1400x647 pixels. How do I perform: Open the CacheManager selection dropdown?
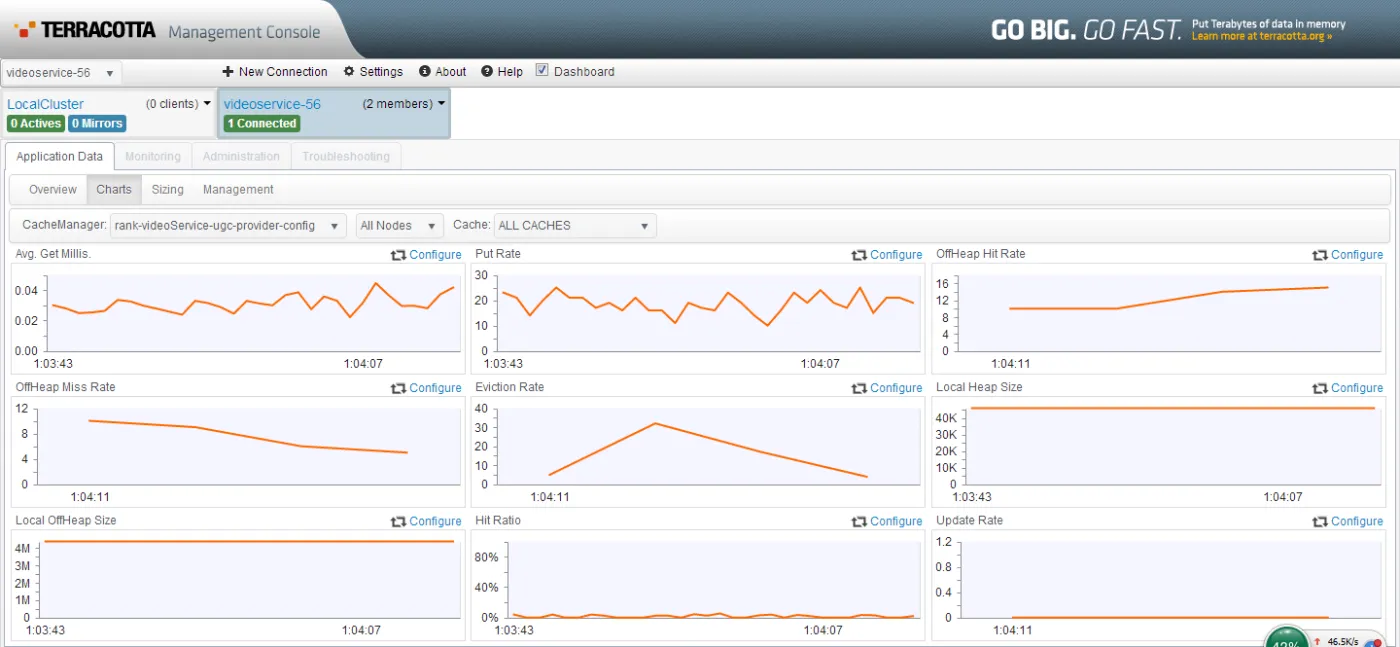pyautogui.click(x=228, y=226)
